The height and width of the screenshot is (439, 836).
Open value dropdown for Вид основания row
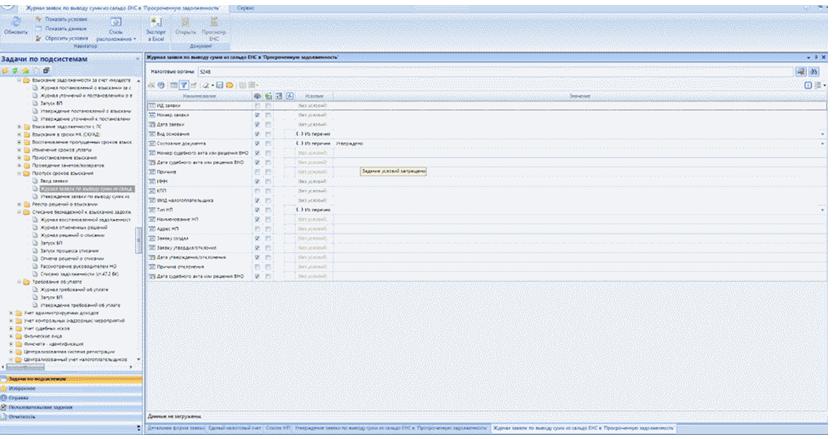click(822, 134)
